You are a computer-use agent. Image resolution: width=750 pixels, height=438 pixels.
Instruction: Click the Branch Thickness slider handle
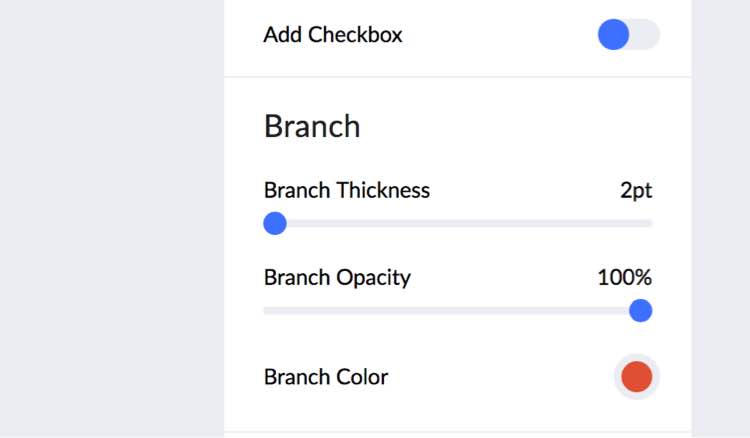pyautogui.click(x=275, y=223)
